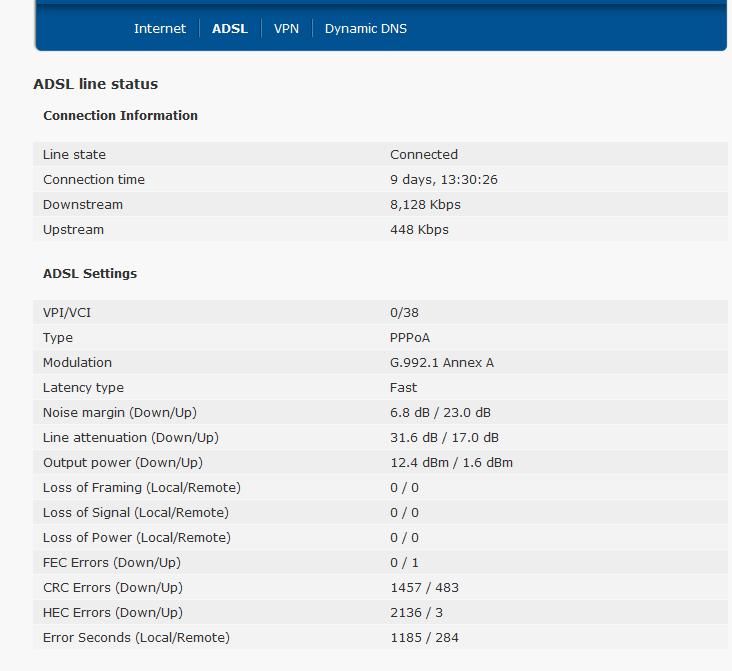Open the Internet tab
This screenshot has height=671, width=732.
(160, 29)
